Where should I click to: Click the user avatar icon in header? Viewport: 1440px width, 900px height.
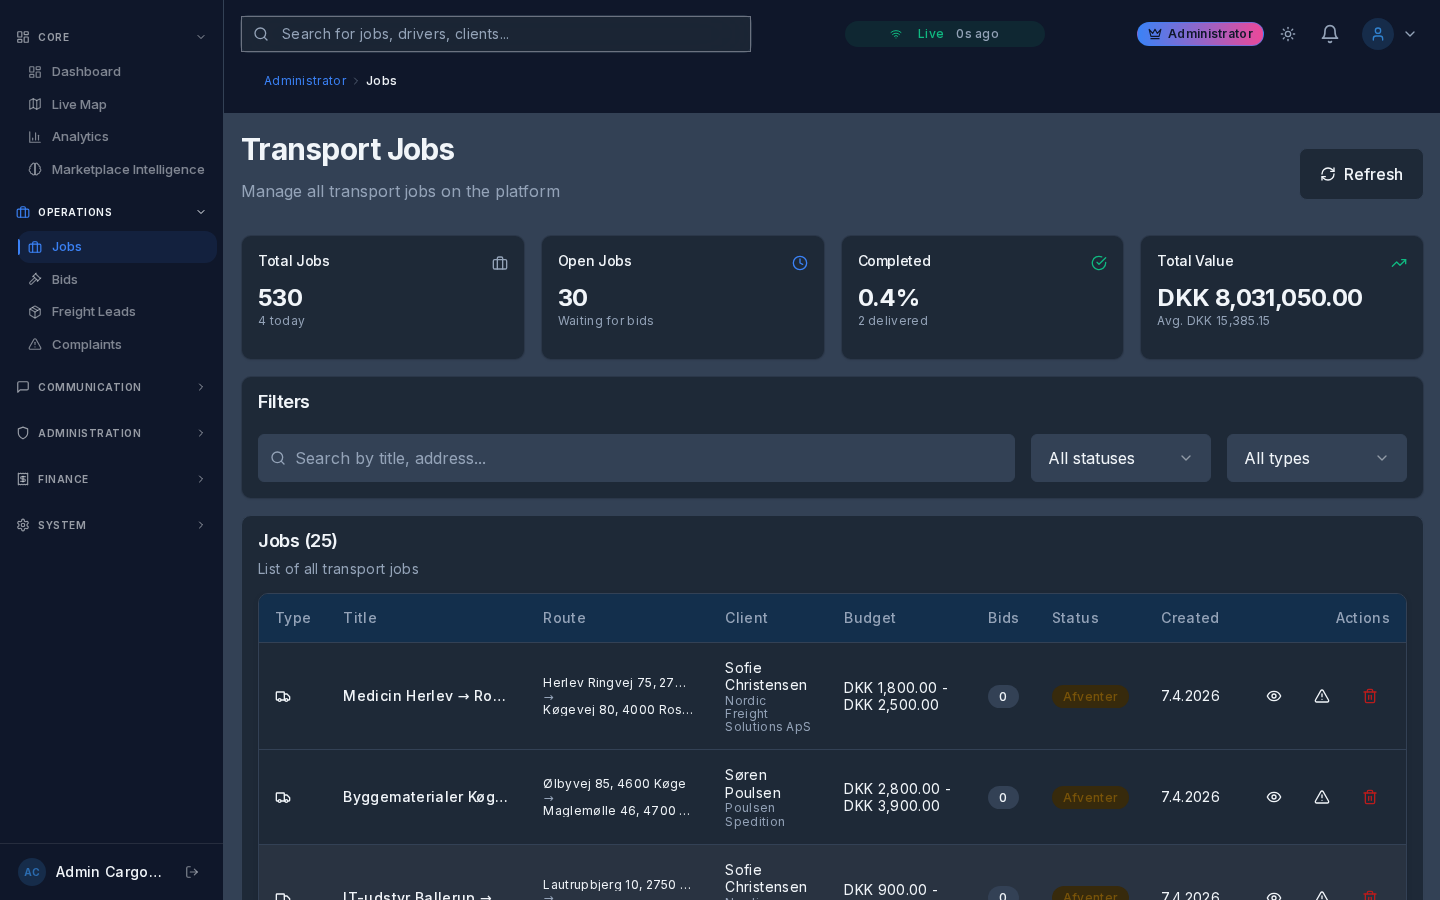click(x=1378, y=34)
